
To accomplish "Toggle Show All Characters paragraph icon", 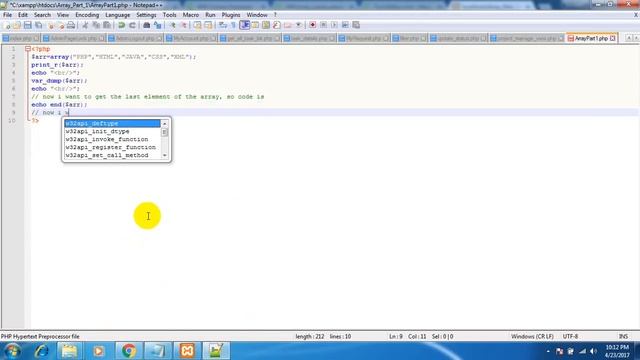I will coord(233,25).
